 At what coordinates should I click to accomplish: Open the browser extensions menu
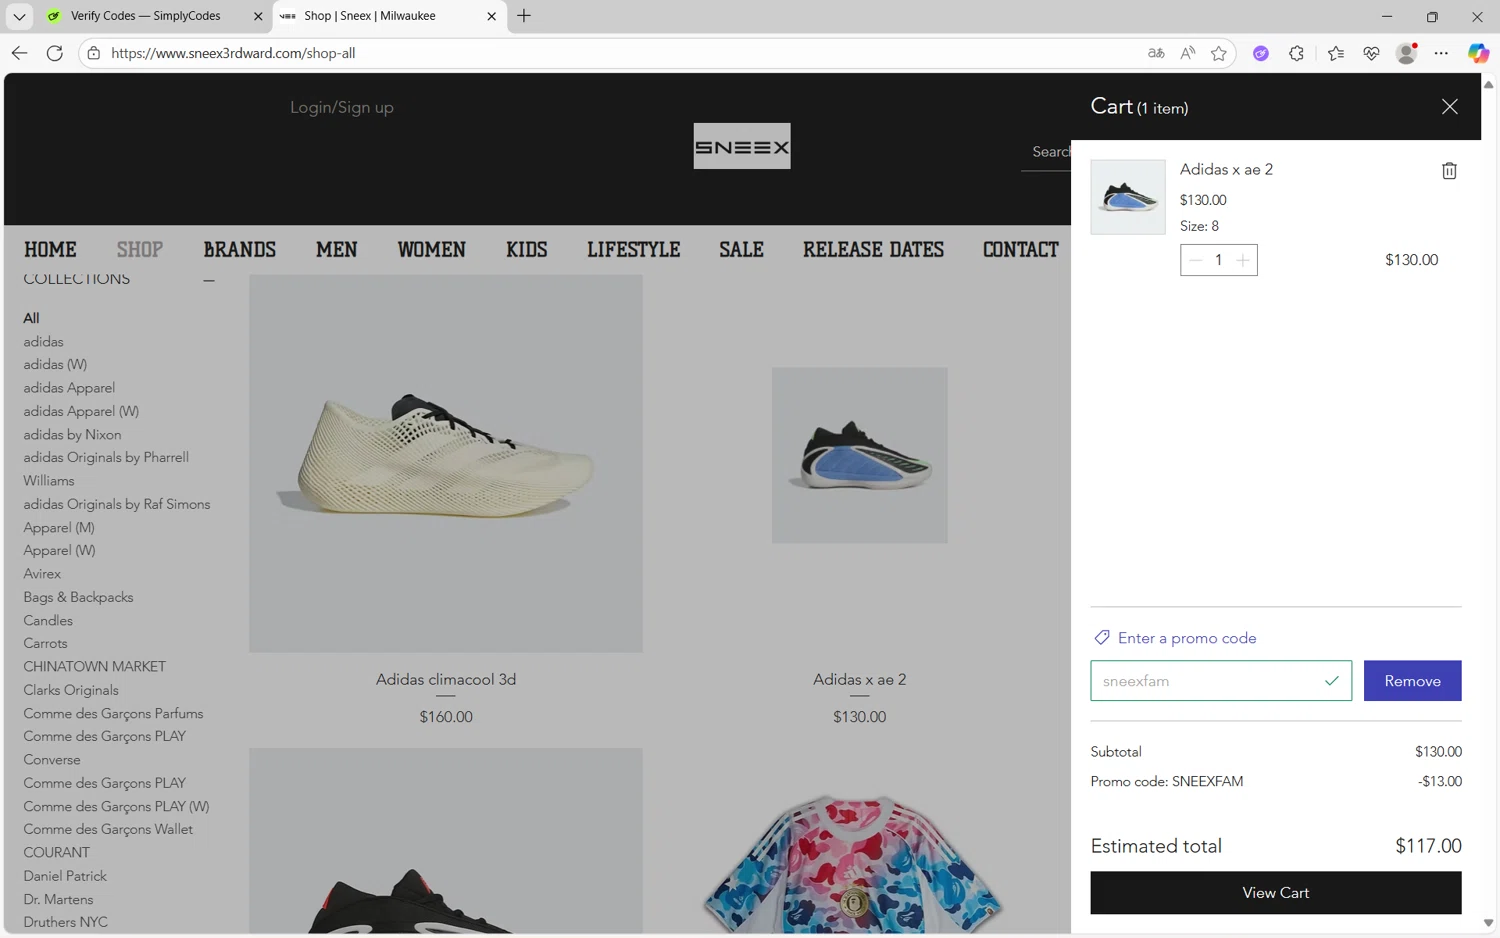(1296, 53)
